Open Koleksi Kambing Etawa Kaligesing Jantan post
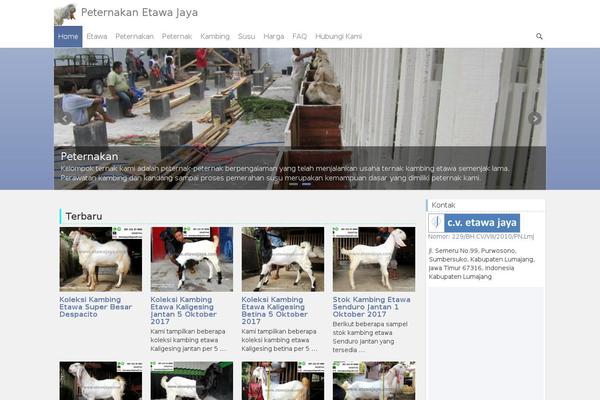Viewport: 600px width, 400px height. (x=183, y=310)
